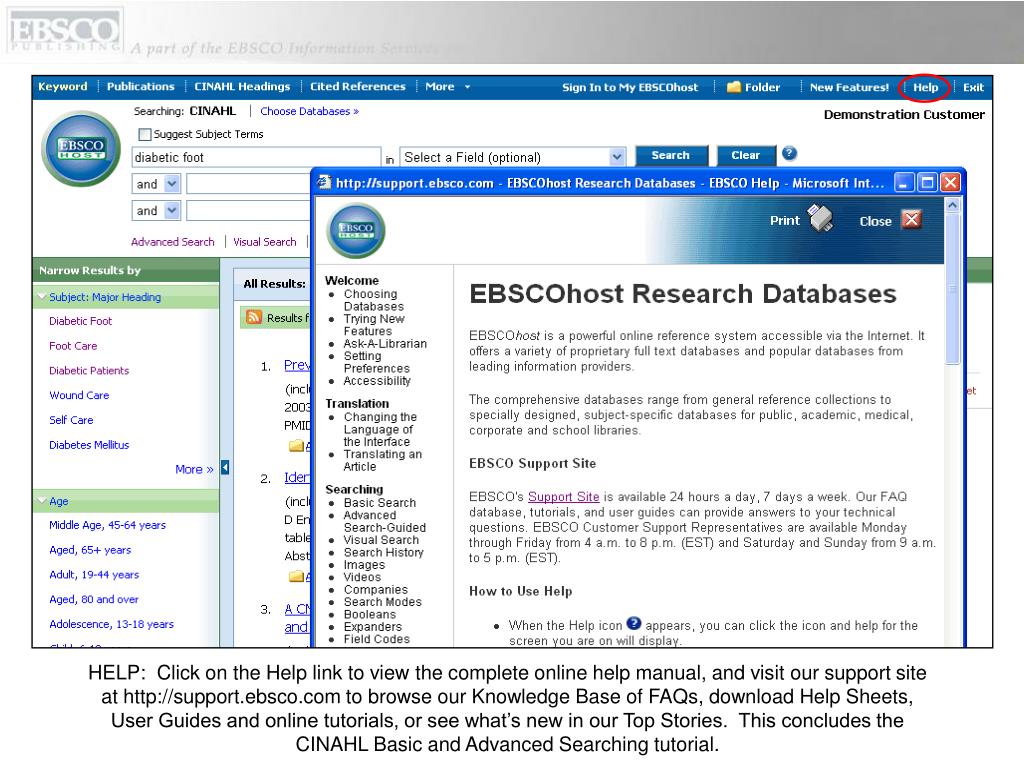Collapse the Subject: Major Heading section
The height and width of the screenshot is (768, 1024).
pyautogui.click(x=43, y=296)
